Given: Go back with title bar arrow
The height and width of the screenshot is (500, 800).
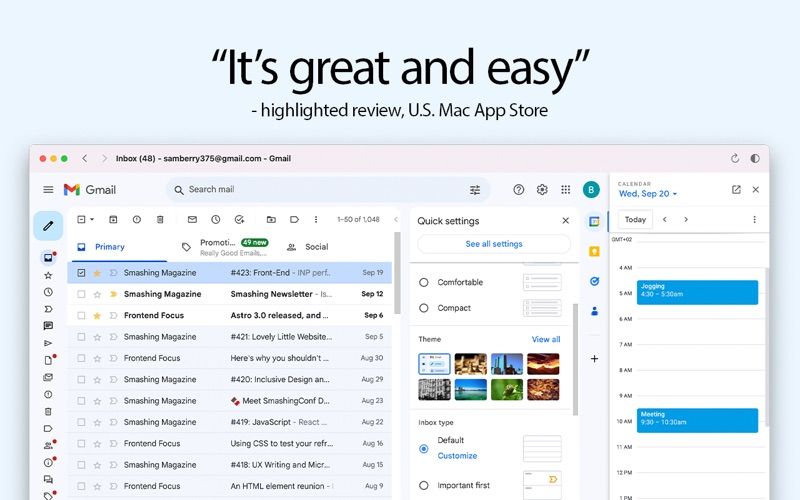Looking at the screenshot, I should (85, 159).
